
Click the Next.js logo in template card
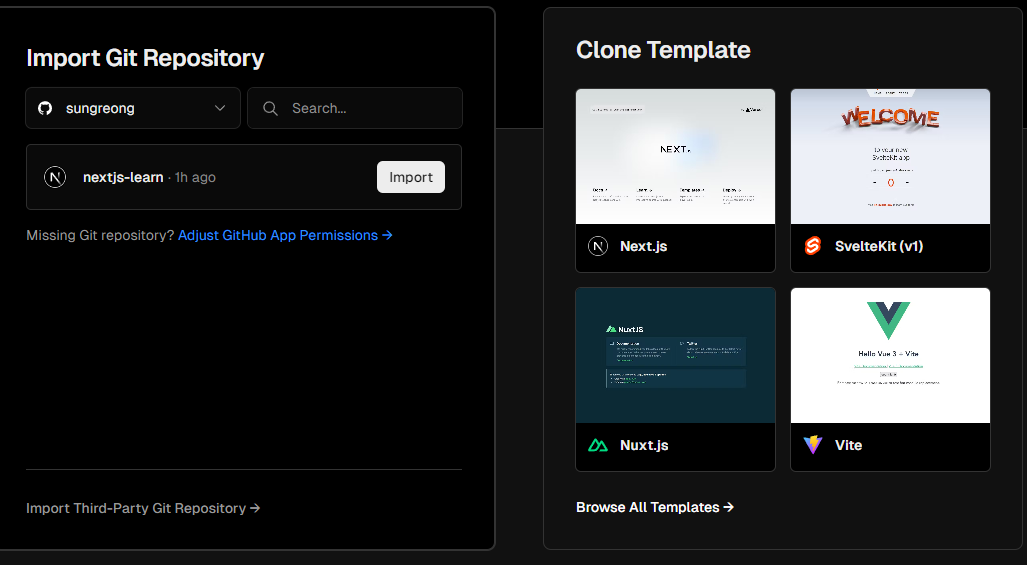click(x=598, y=246)
